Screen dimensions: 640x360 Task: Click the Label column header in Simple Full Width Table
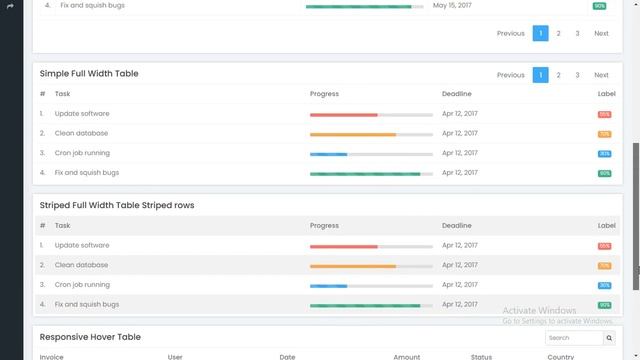(607, 94)
